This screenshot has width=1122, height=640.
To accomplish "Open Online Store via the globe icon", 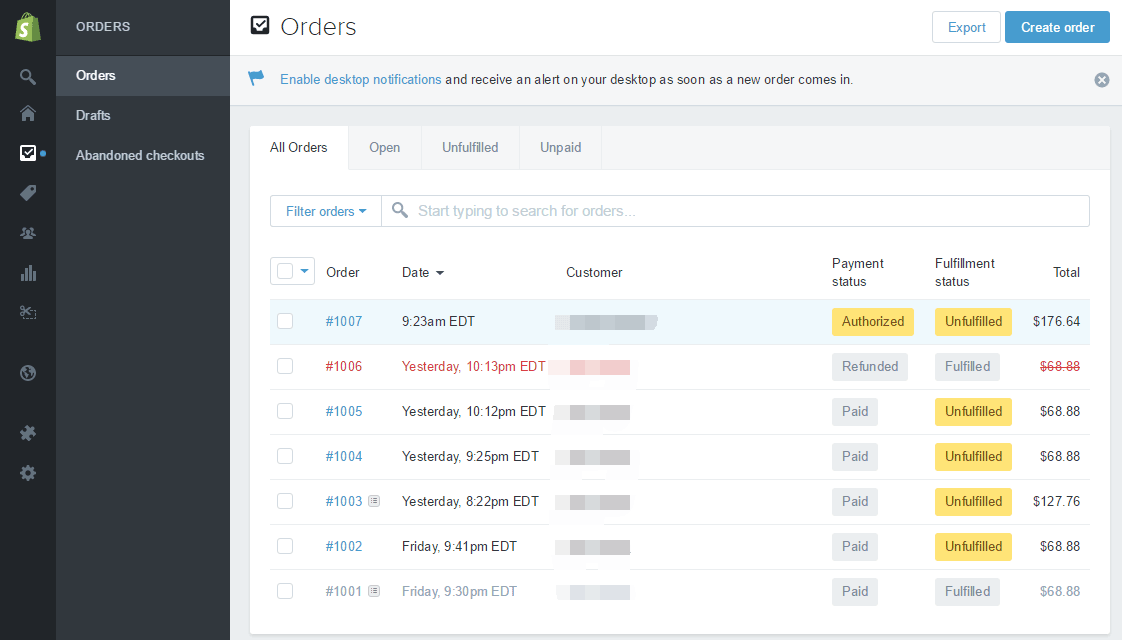I will click(x=28, y=373).
